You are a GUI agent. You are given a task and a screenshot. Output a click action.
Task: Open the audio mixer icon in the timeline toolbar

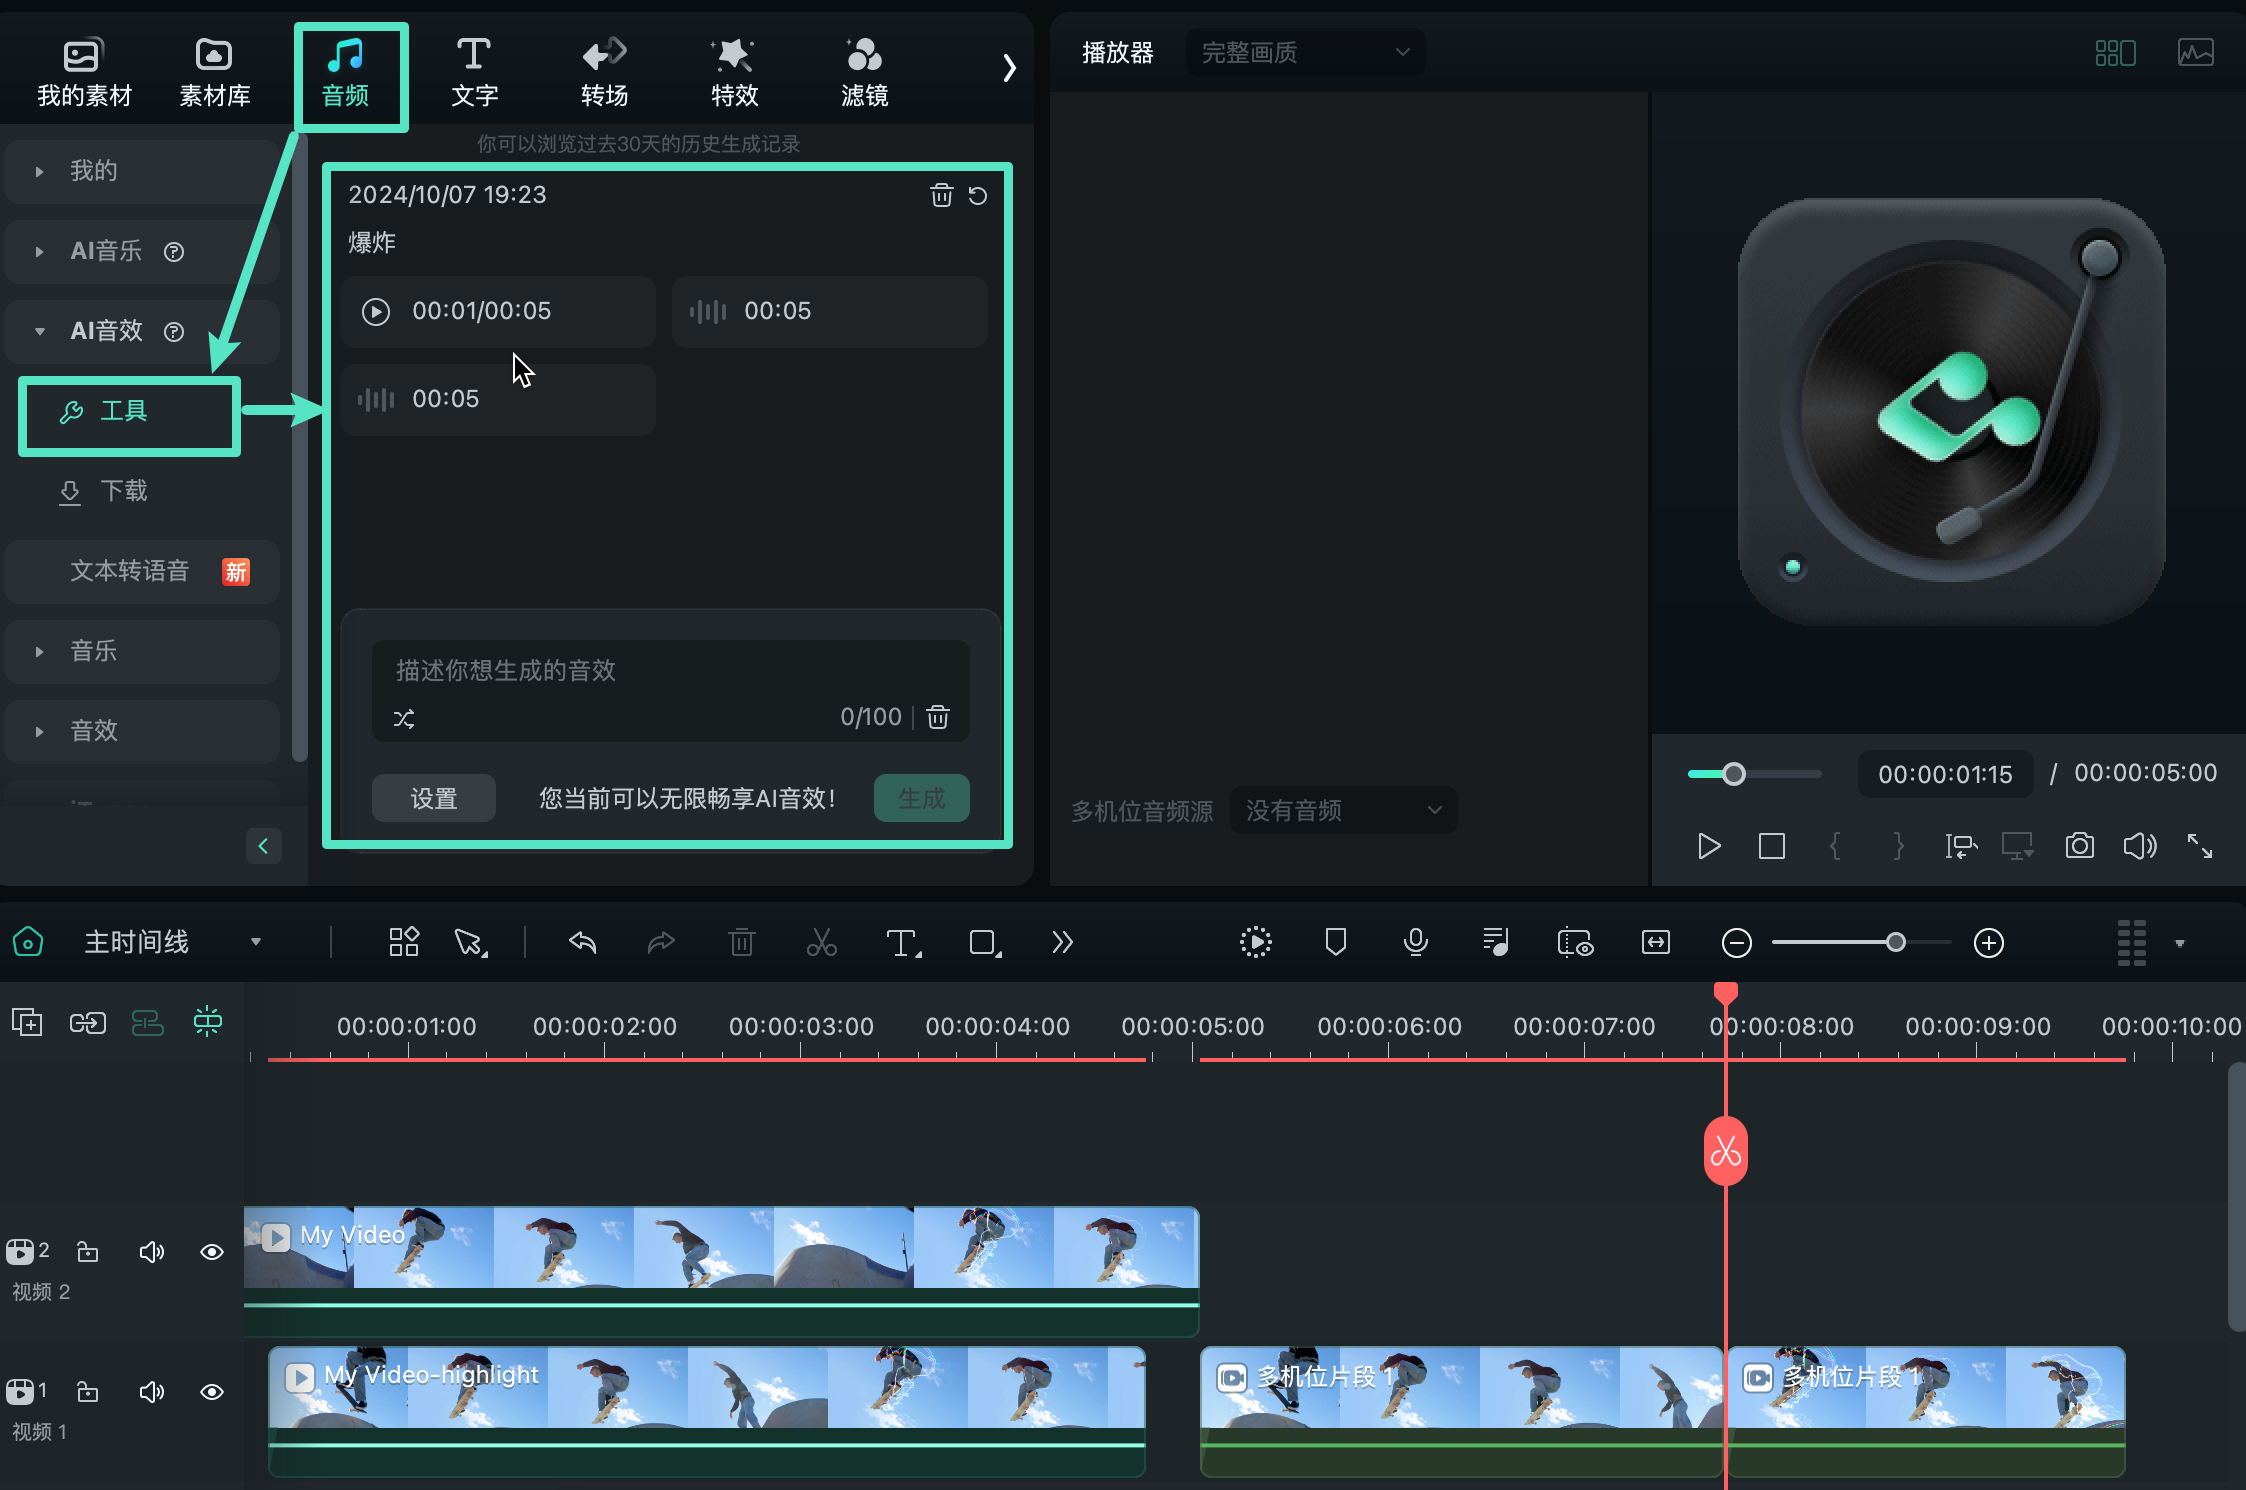coord(1494,942)
